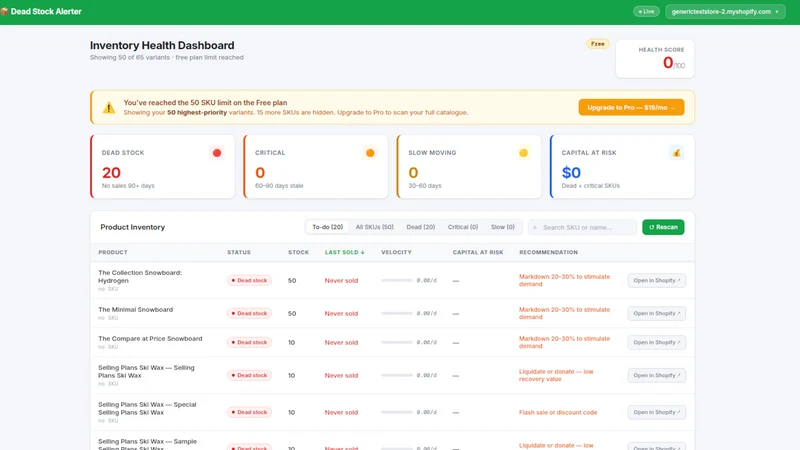Screen dimensions: 800x450
Task: Click the Product column header
Action: [113, 252]
